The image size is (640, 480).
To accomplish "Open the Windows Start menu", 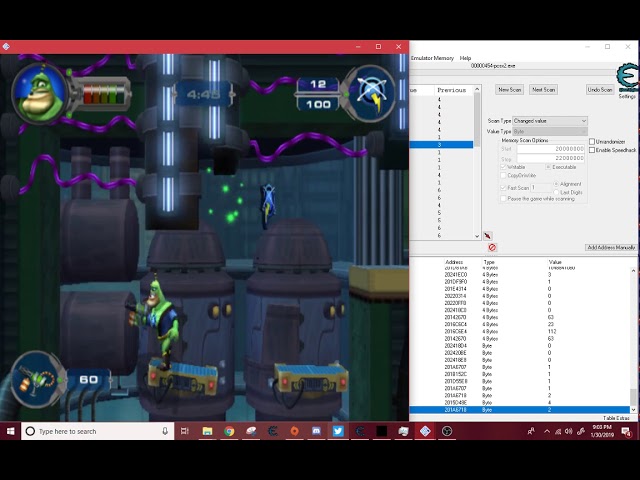I will (11, 431).
